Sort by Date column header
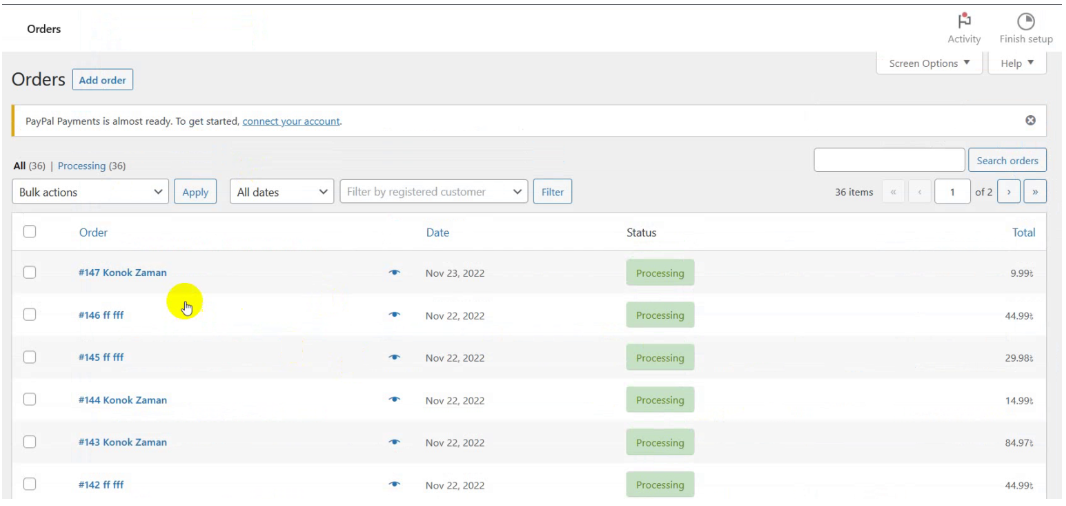The width and height of the screenshot is (1066, 506). point(438,233)
